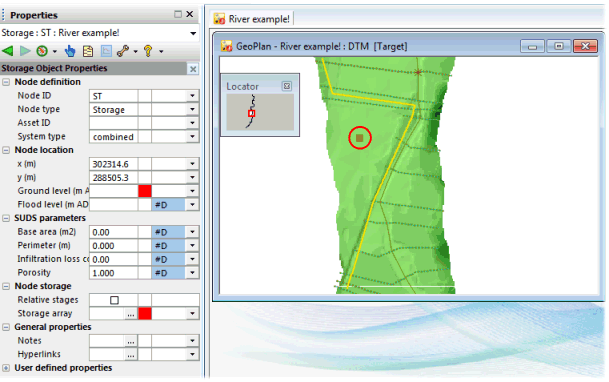Viewport: 609px width, 382px height.
Task: Click the blue pointing hand icon
Action: click(70, 51)
